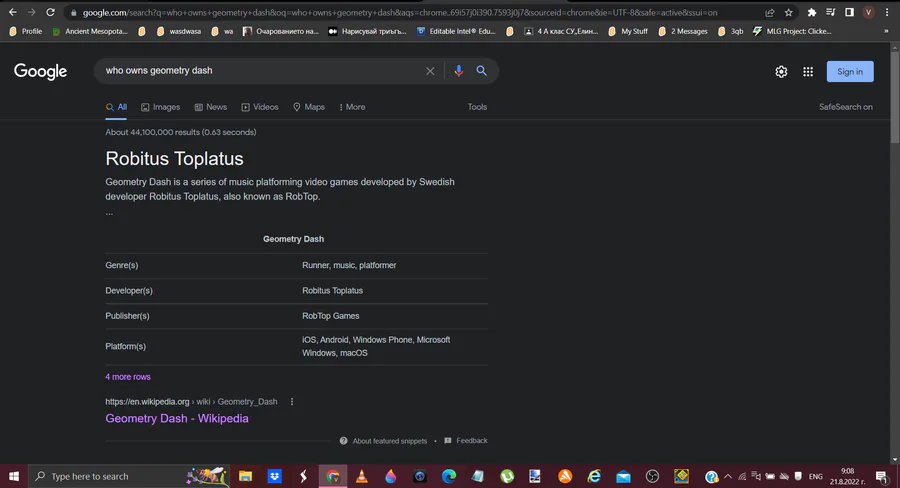
Task: Open the three-dot options beside the Wikipedia URL
Action: click(292, 402)
